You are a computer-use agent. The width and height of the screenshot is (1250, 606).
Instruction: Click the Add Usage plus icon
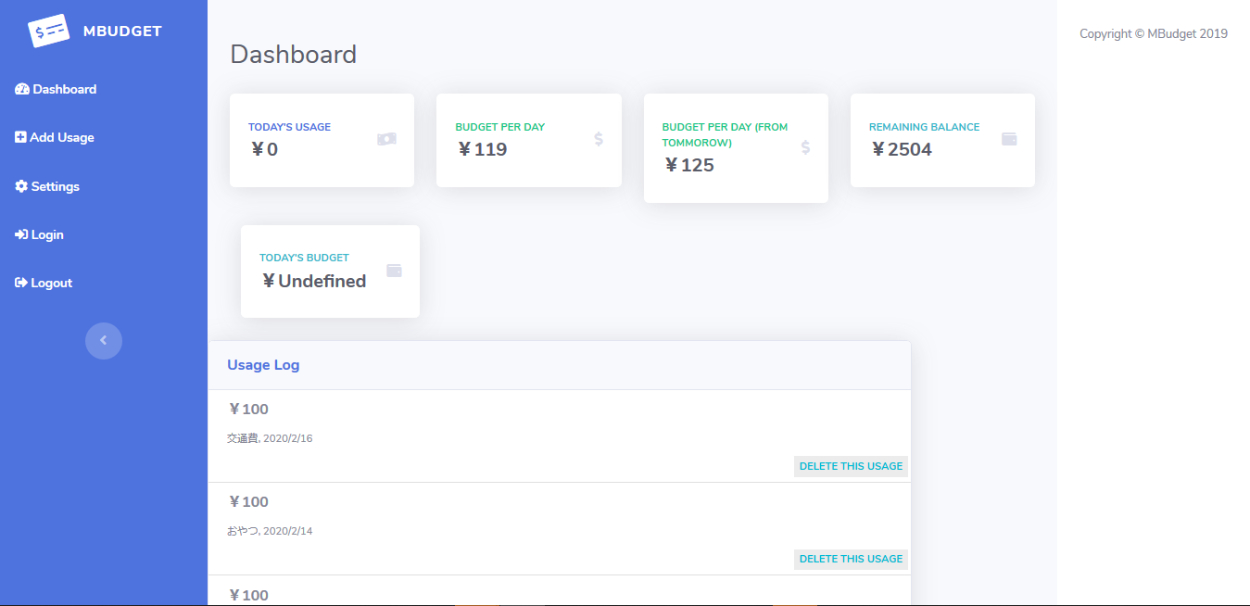click(21, 138)
